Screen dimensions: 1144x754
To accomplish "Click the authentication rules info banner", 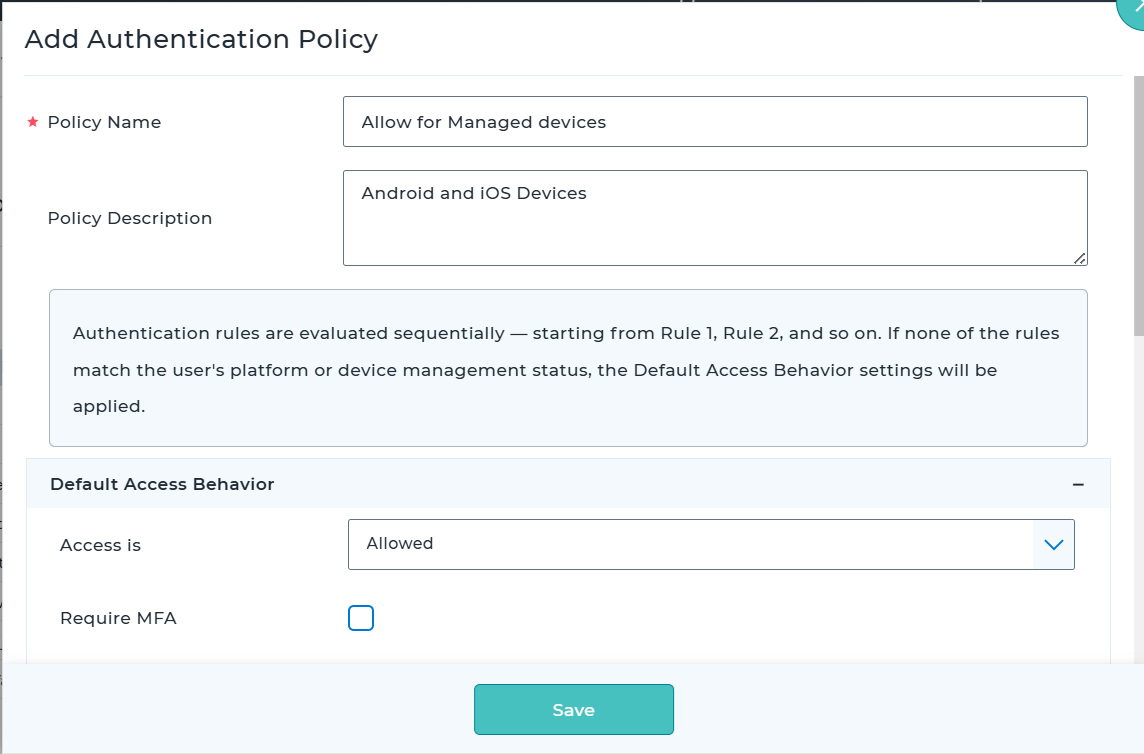I will [567, 368].
